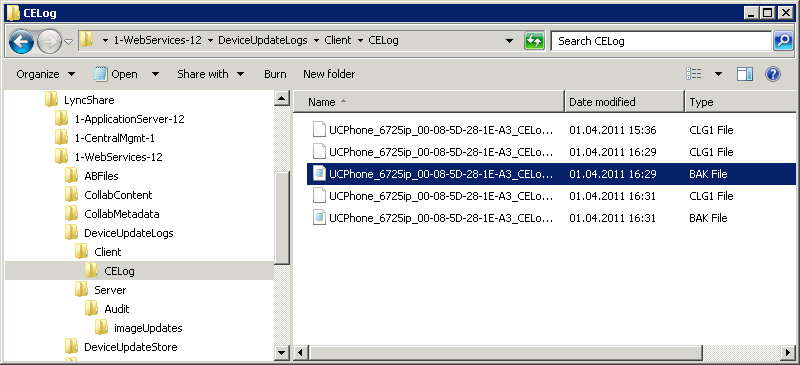This screenshot has height=365, width=800.
Task: Click the Change your view icon
Action: pyautogui.click(x=694, y=75)
